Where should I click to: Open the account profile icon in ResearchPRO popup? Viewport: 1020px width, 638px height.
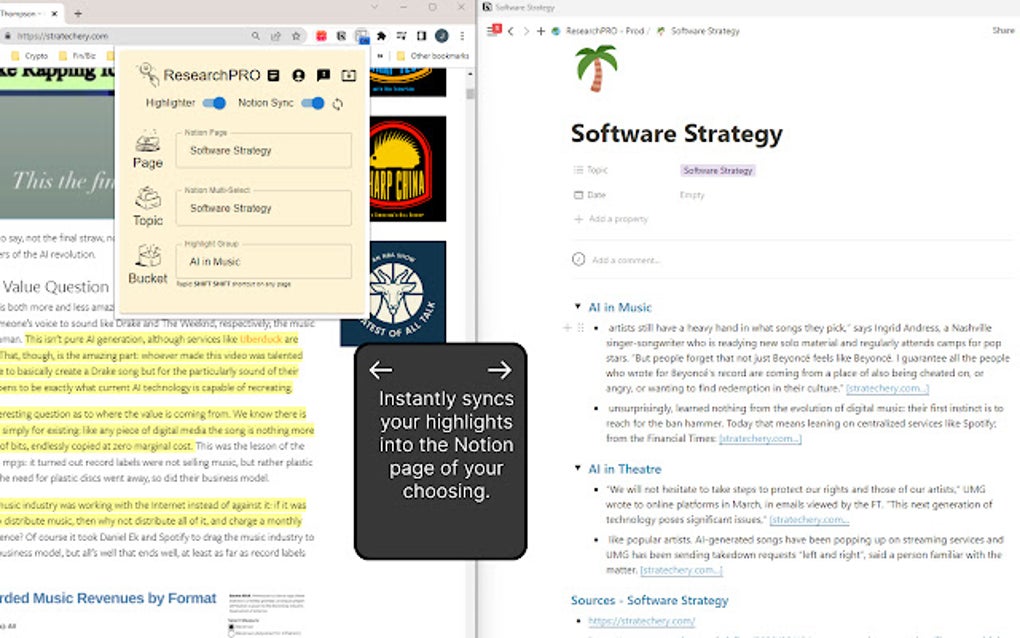299,75
